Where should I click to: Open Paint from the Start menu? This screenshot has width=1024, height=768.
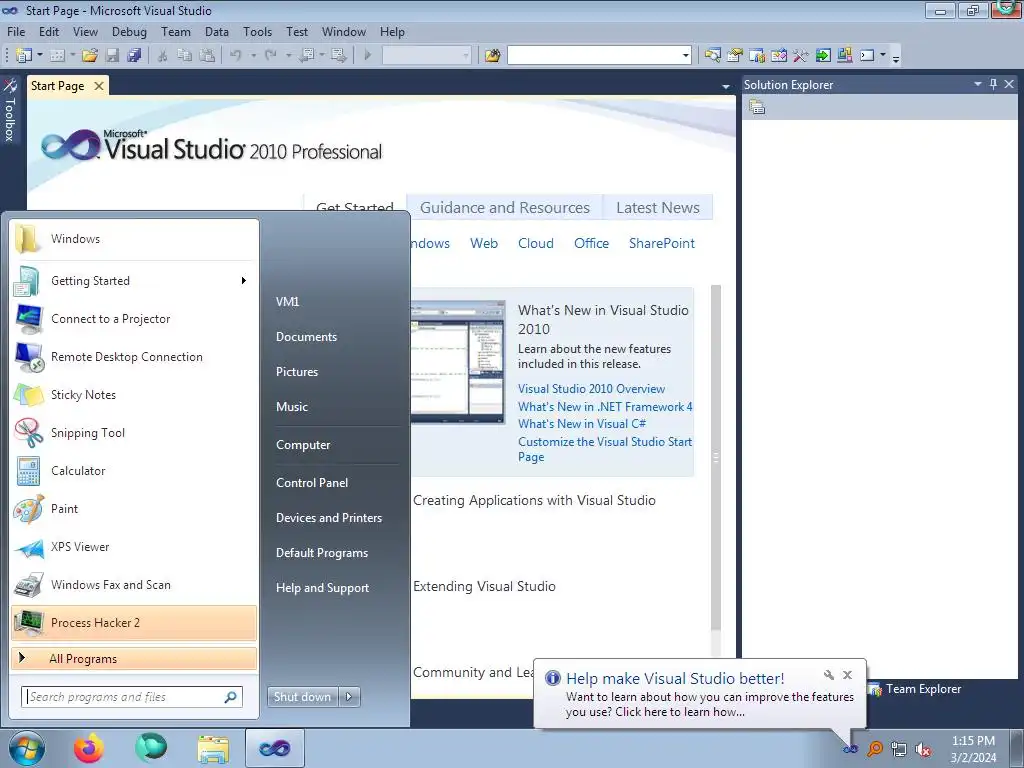[134, 508]
